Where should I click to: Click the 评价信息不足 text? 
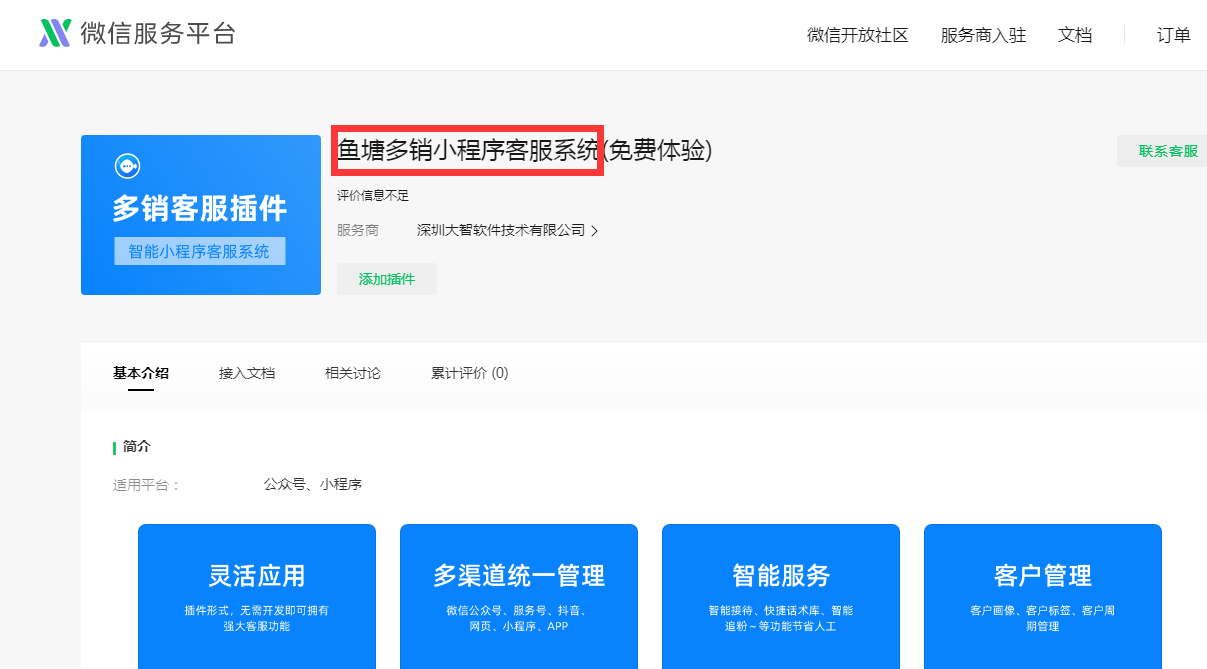coord(373,196)
